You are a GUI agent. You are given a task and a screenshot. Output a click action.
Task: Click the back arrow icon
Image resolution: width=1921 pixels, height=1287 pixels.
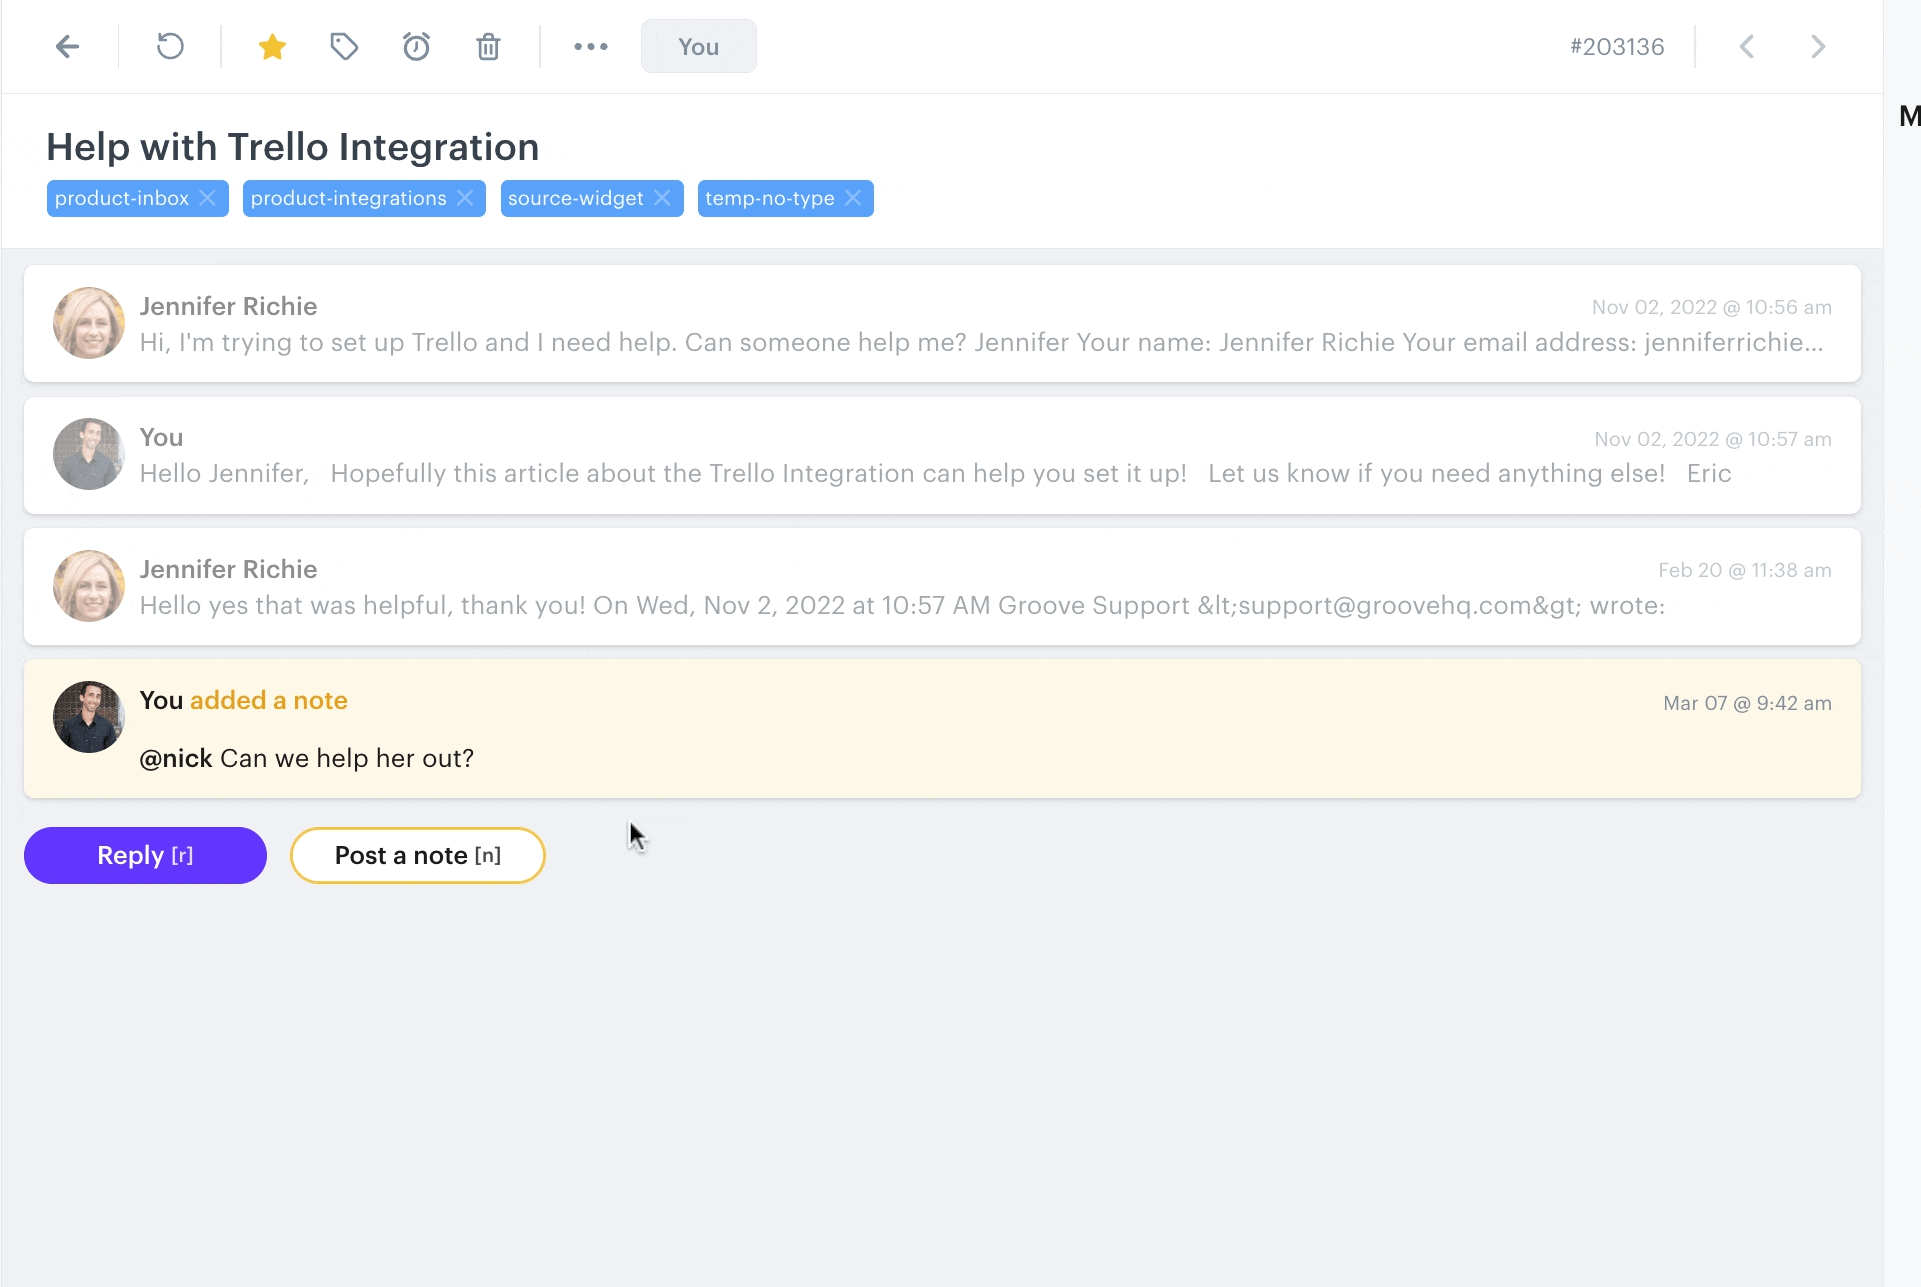(x=67, y=47)
